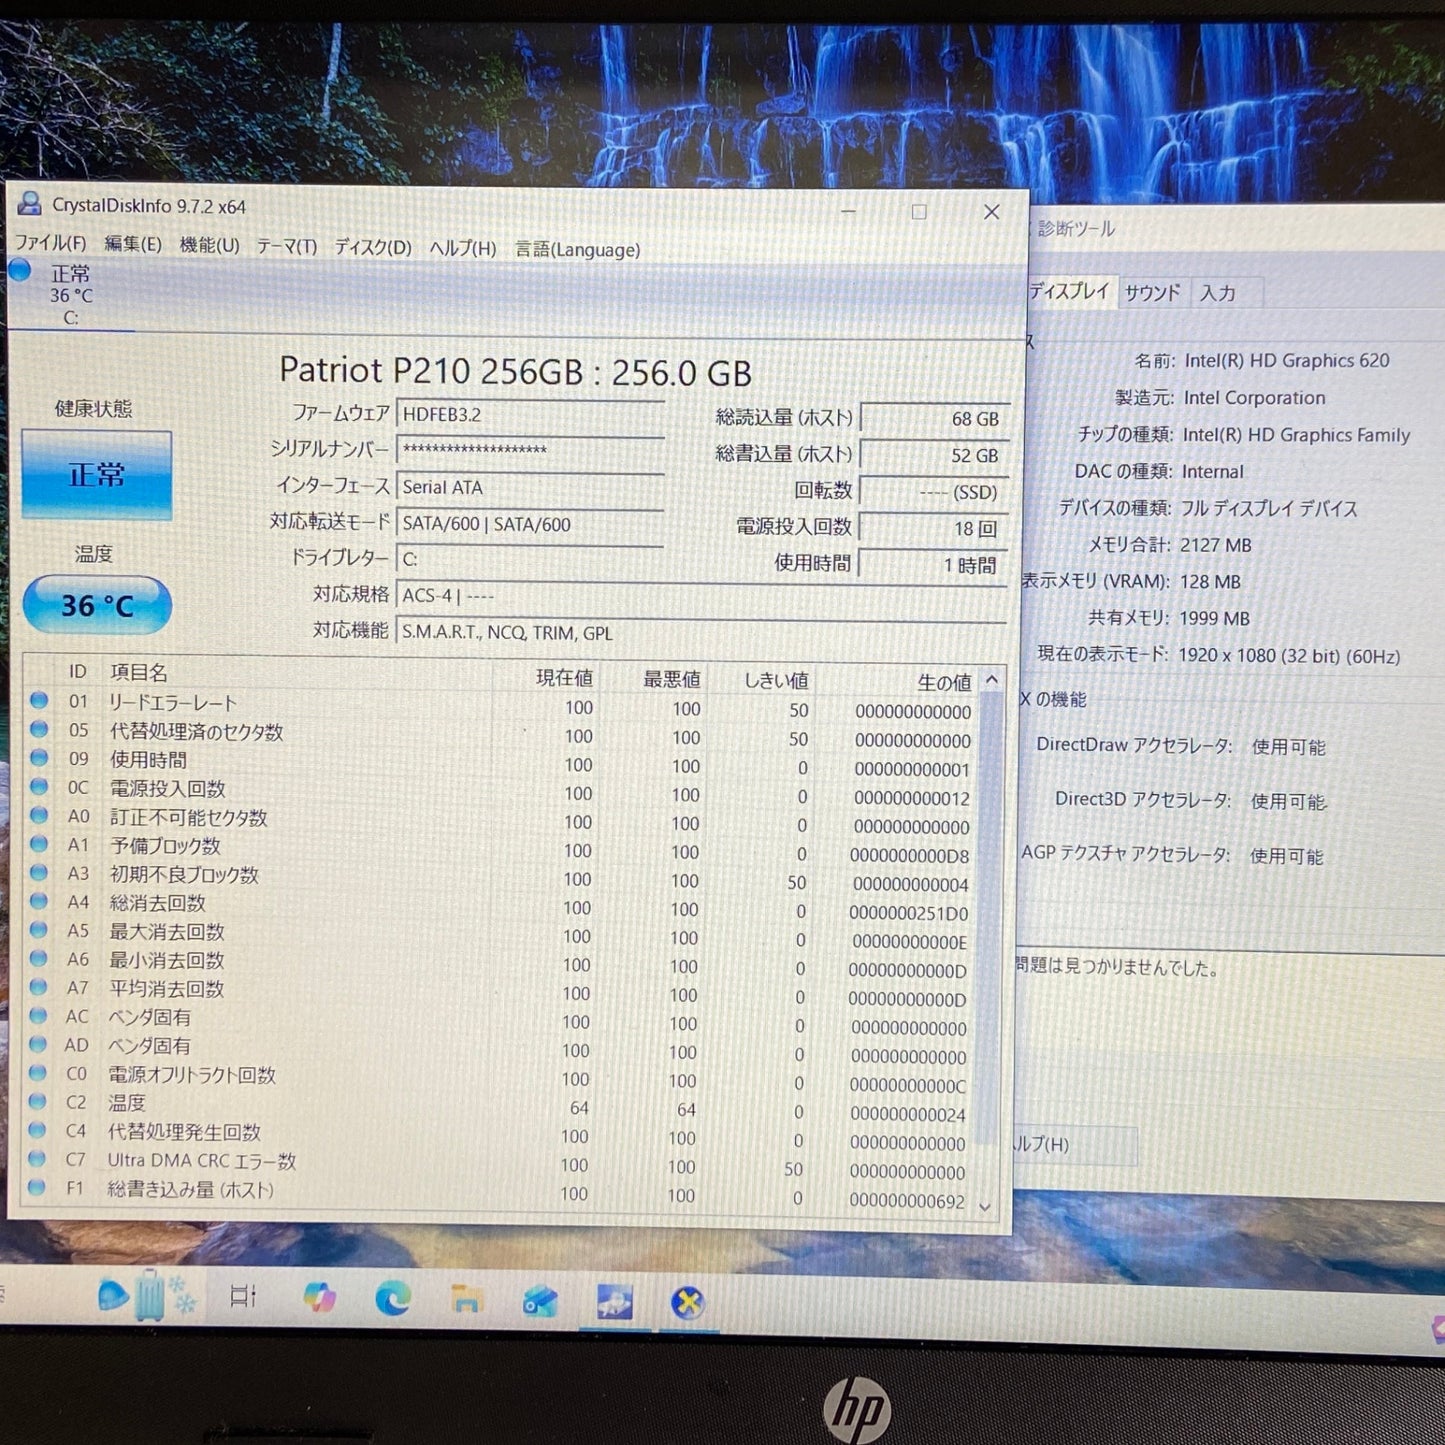1445x1445 pixels.
Task: Click the interface field Serial ATA
Action: pos(530,487)
